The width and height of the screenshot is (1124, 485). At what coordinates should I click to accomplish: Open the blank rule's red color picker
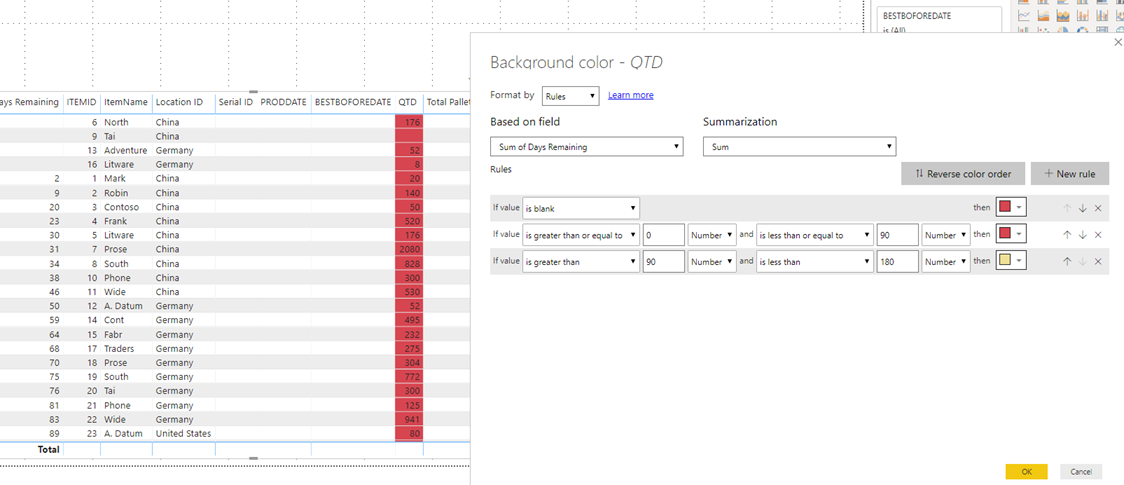click(1011, 208)
